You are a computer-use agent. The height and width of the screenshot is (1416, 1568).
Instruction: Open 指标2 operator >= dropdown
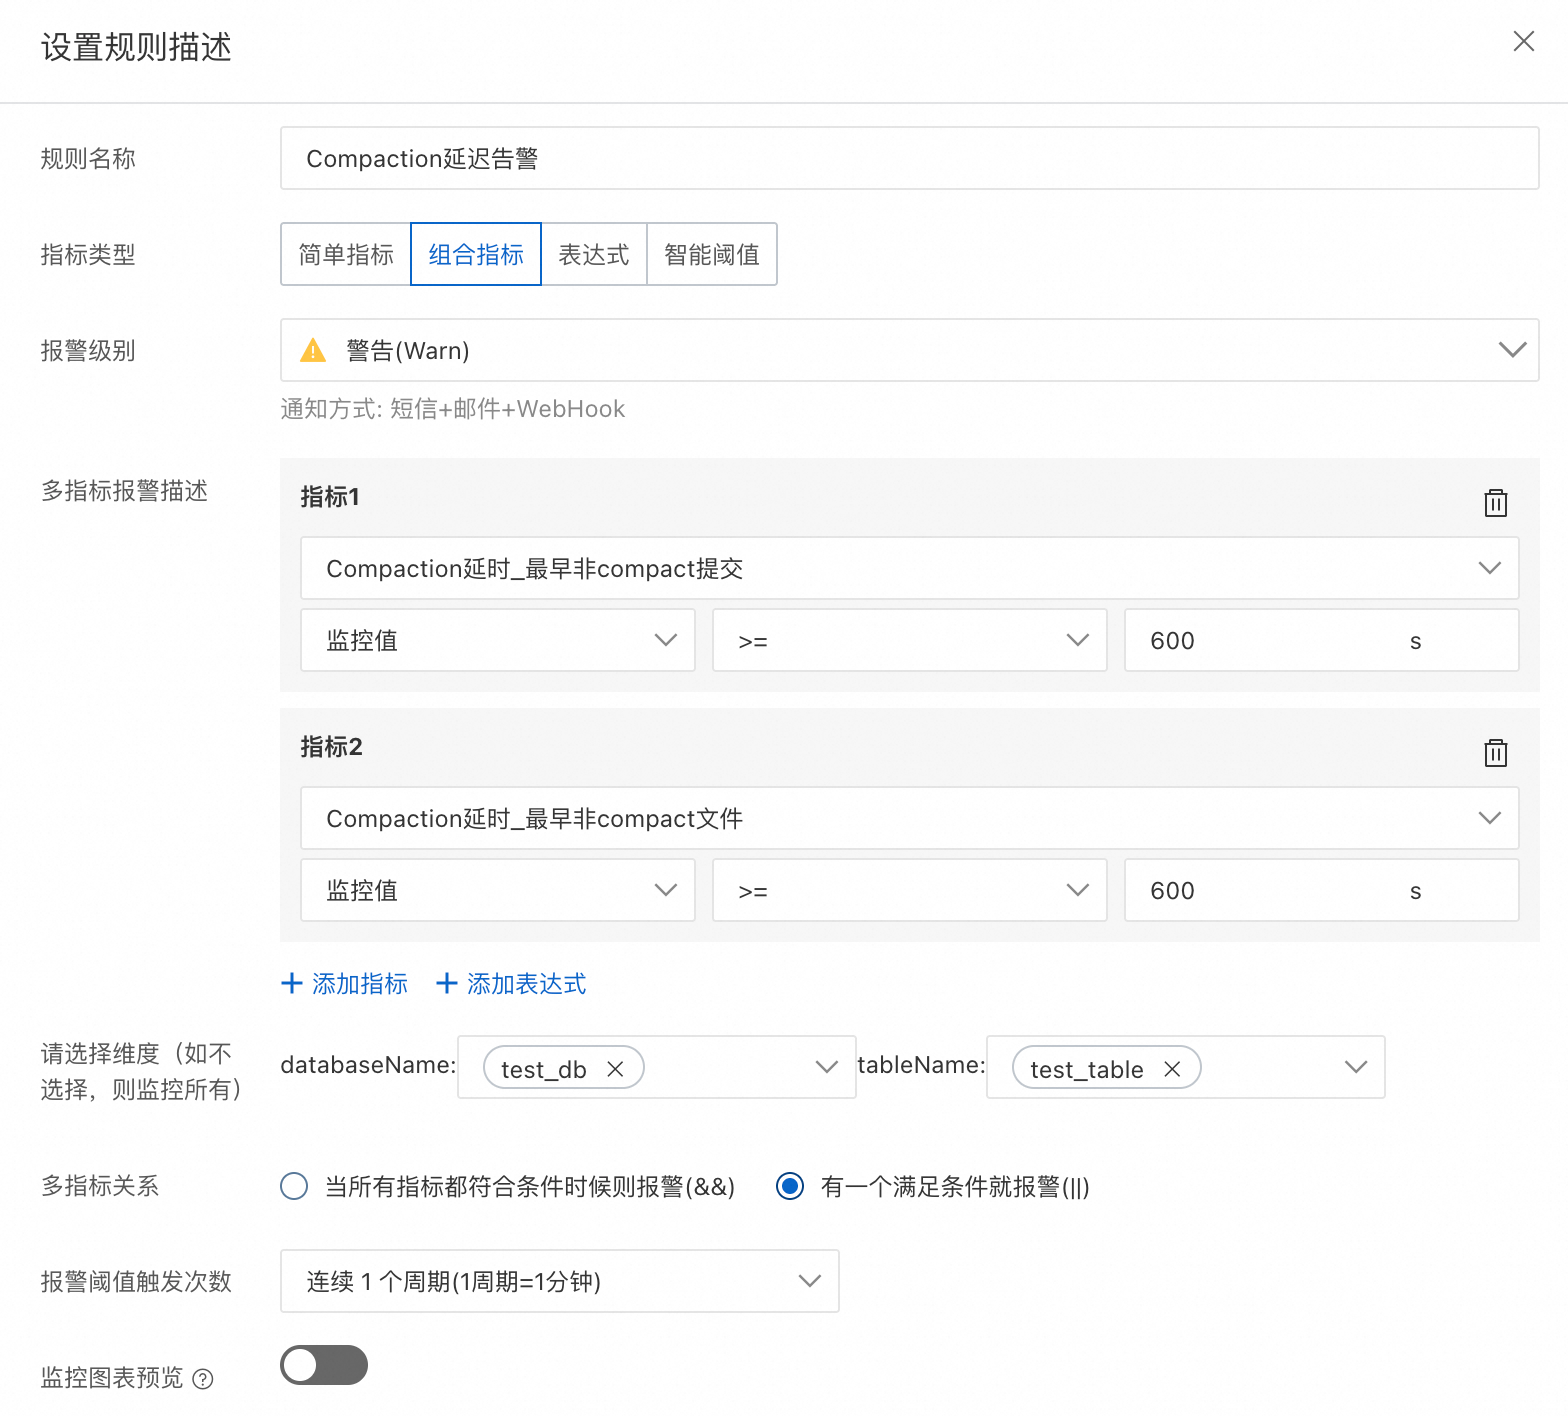click(909, 890)
